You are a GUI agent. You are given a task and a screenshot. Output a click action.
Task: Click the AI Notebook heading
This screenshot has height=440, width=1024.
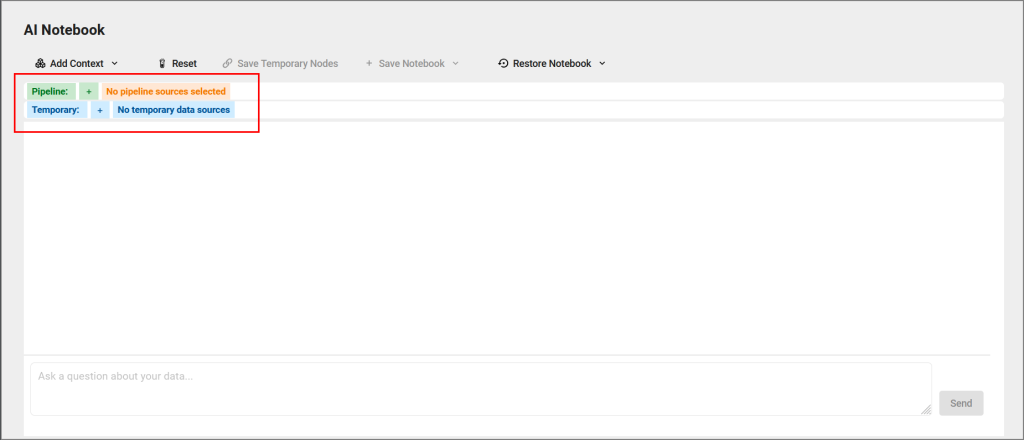(x=64, y=30)
